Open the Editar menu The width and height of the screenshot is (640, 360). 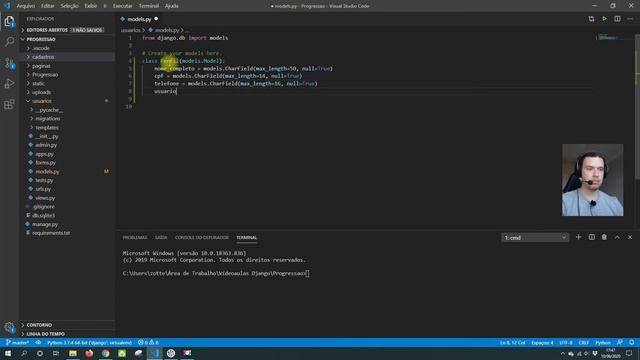click(x=48, y=6)
